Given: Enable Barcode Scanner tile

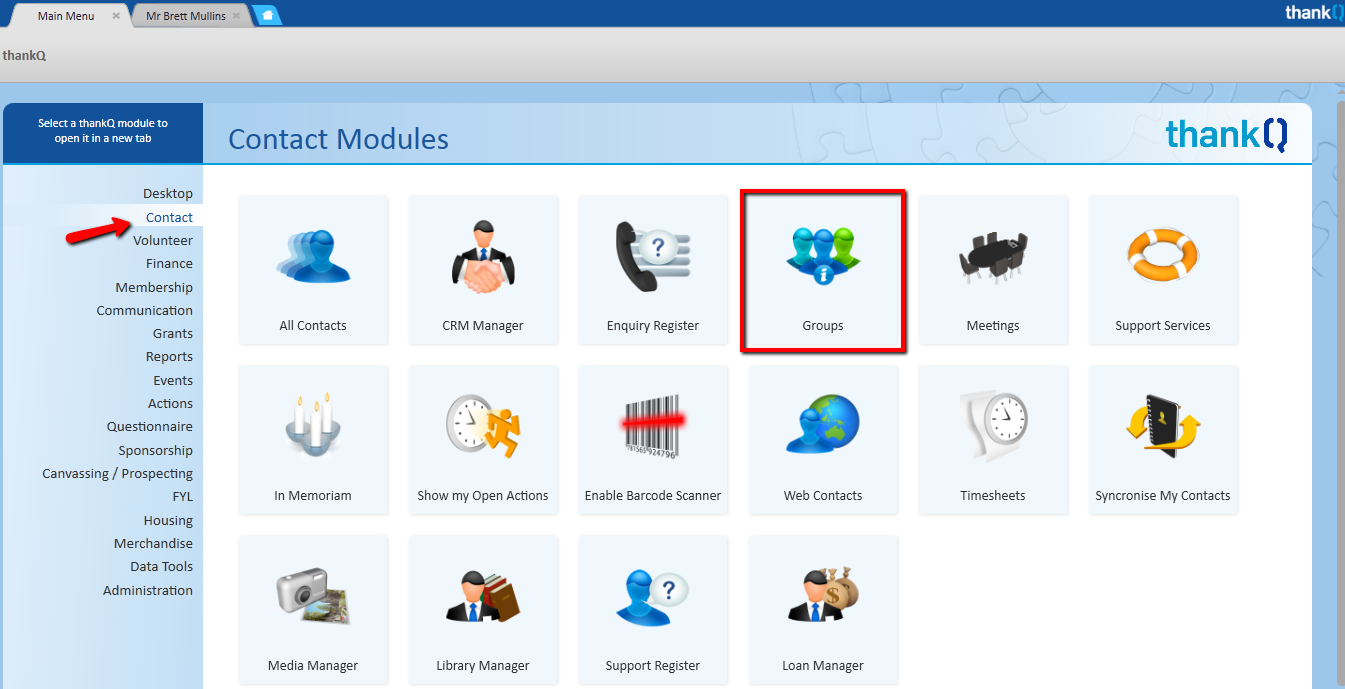Looking at the screenshot, I should (653, 438).
